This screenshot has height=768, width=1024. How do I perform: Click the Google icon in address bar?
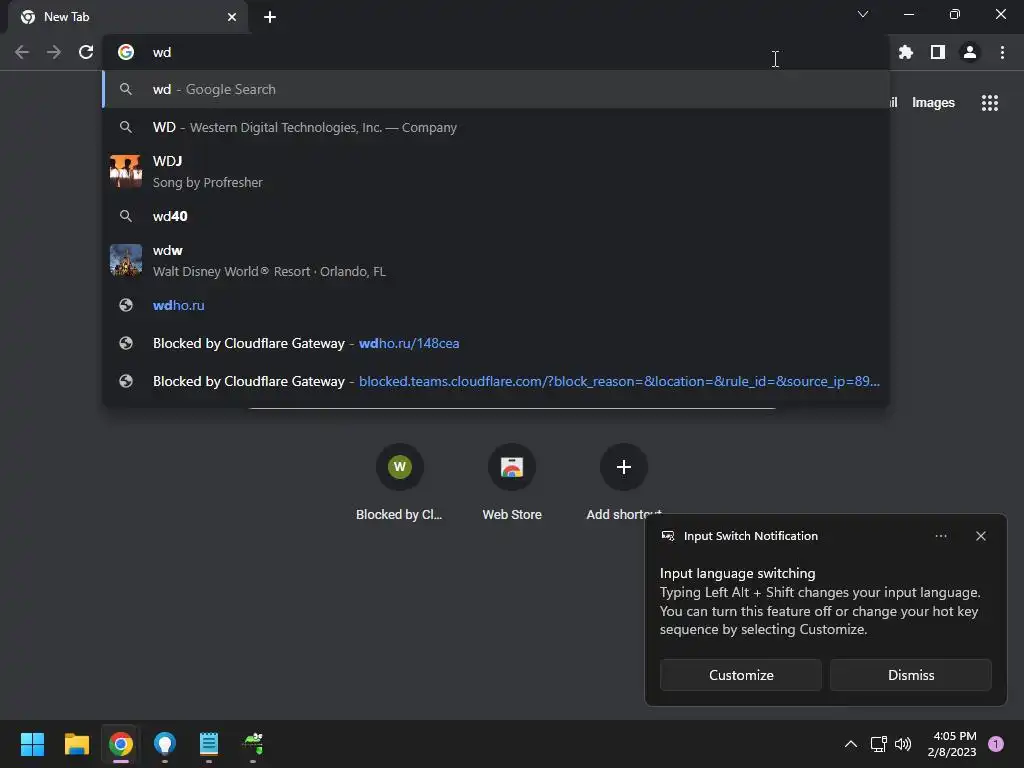pyautogui.click(x=126, y=52)
